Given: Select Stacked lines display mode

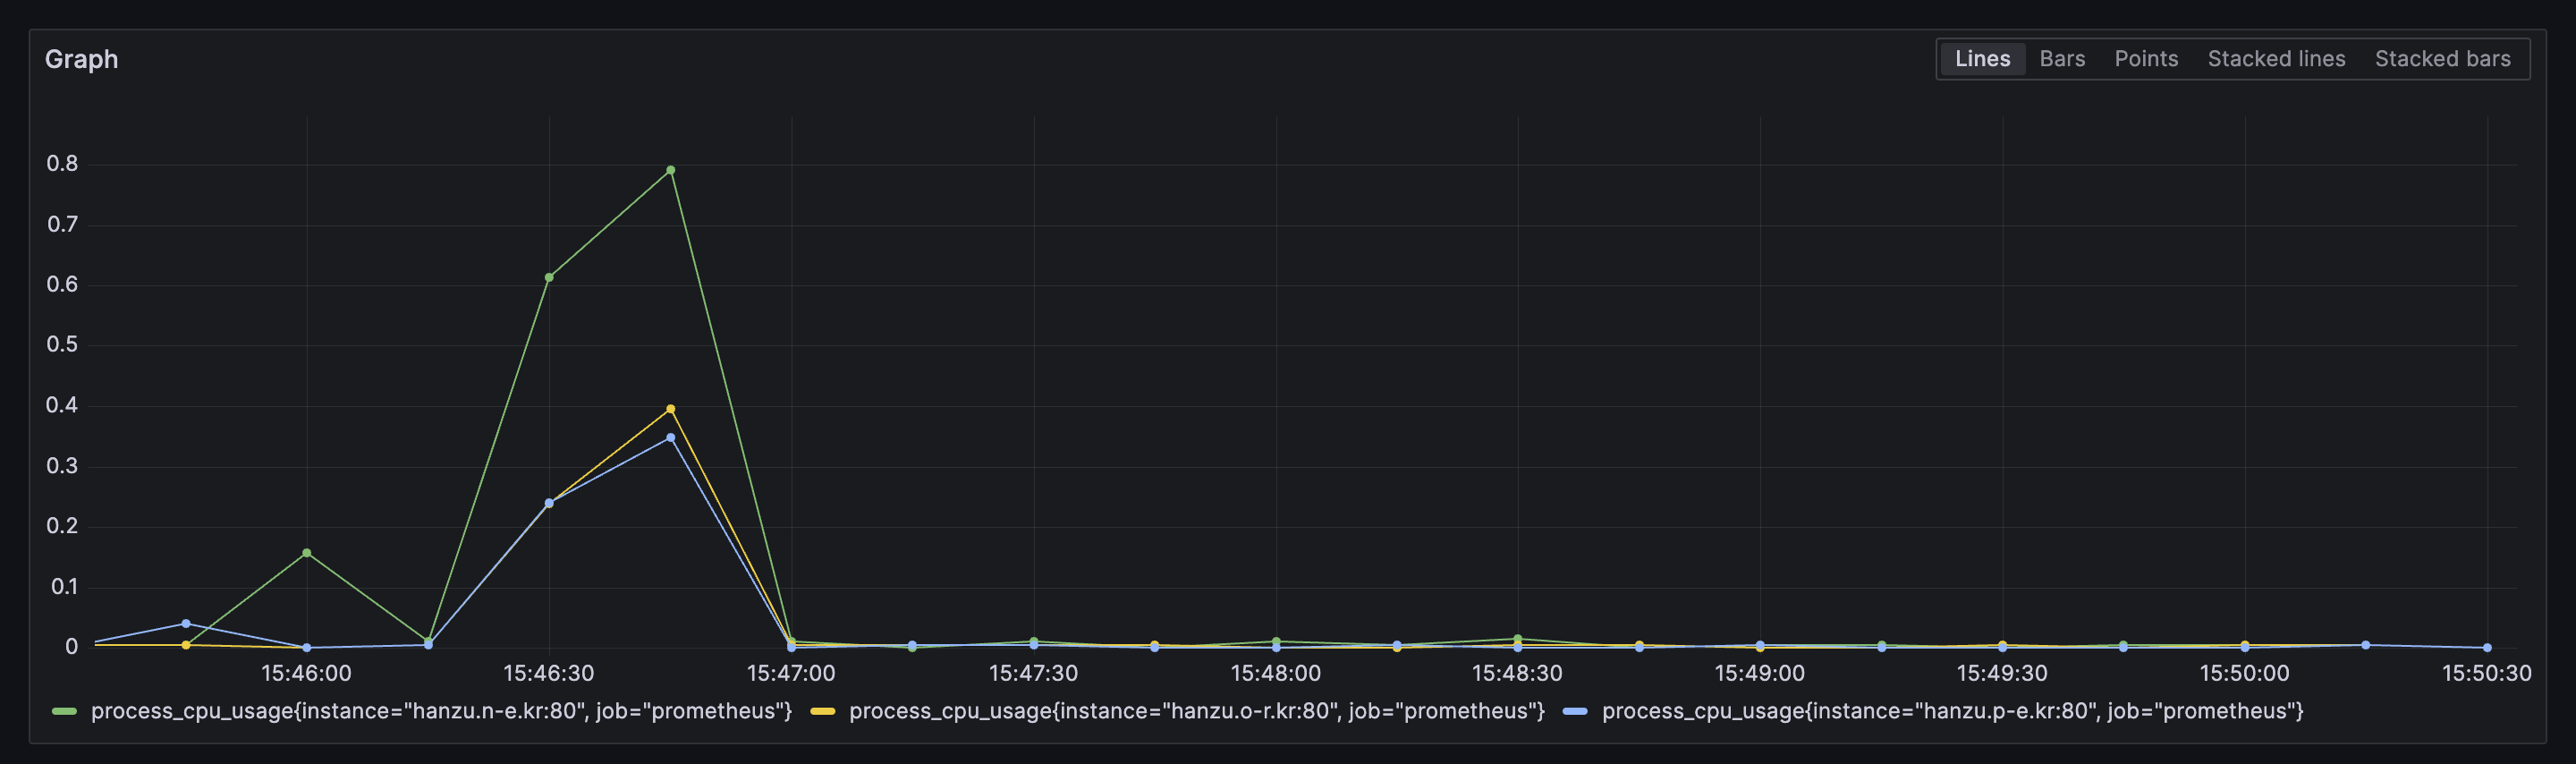Looking at the screenshot, I should click(x=2276, y=59).
